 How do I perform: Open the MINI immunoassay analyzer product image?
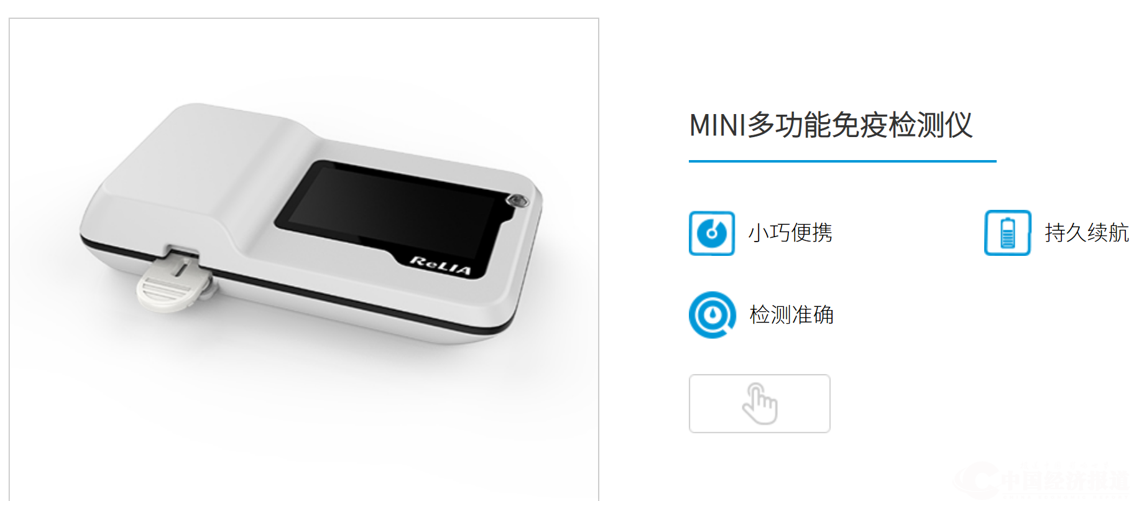point(304,260)
